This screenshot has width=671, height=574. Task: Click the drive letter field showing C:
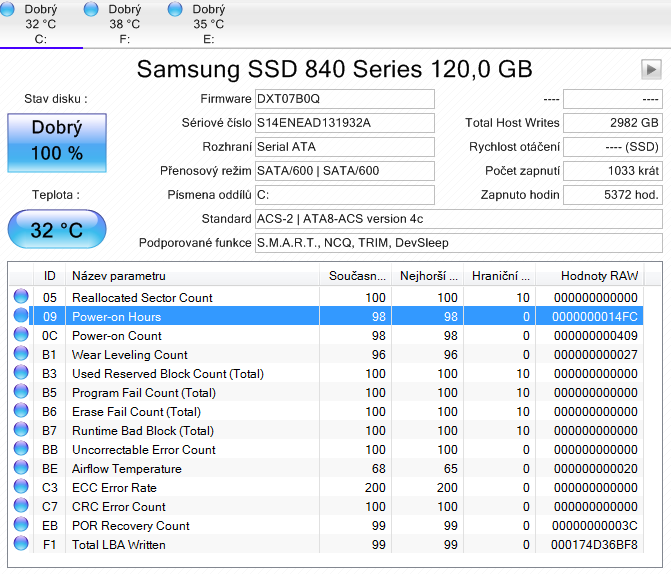344,195
